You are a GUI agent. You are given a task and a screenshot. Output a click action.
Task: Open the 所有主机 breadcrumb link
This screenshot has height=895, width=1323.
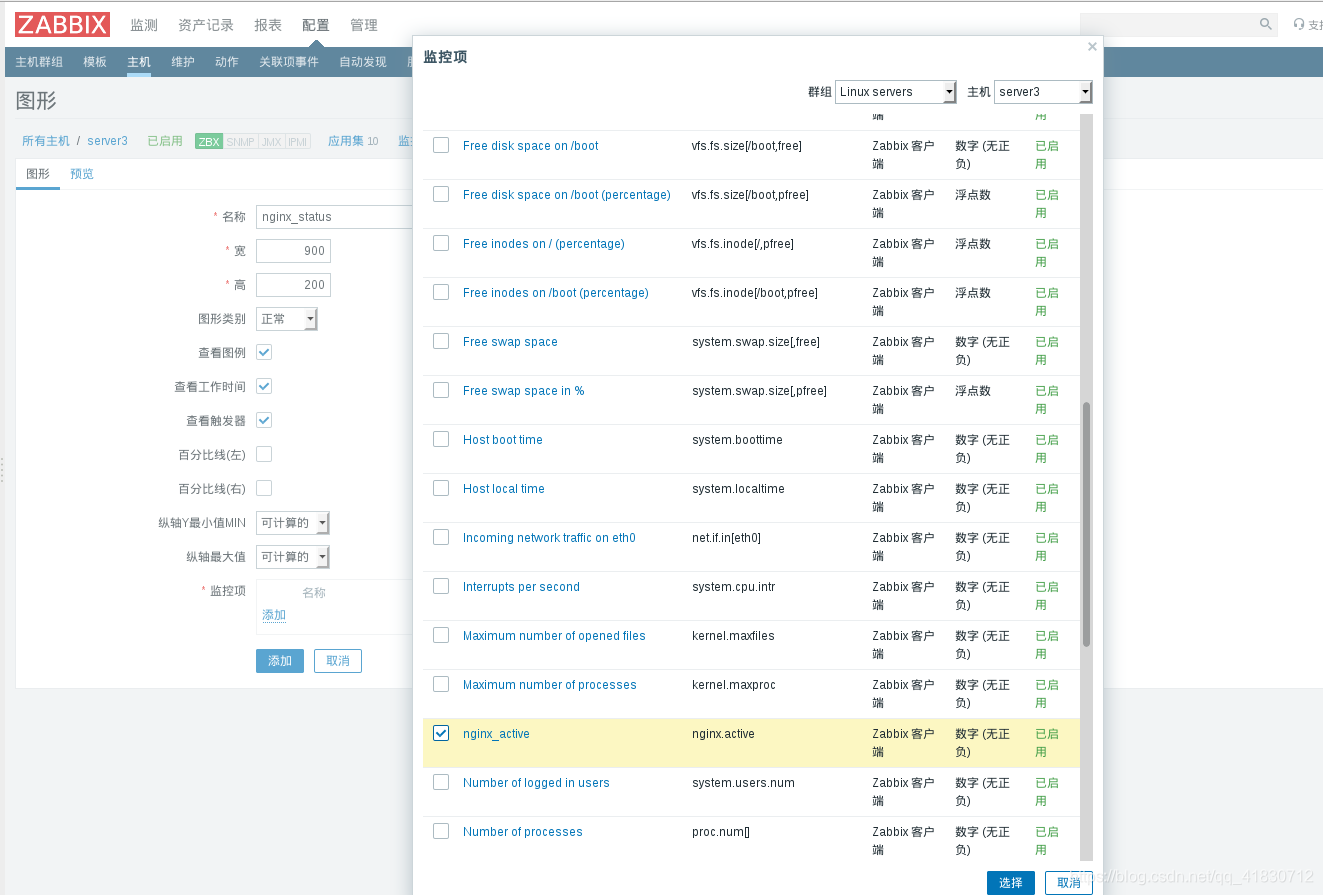coord(46,141)
